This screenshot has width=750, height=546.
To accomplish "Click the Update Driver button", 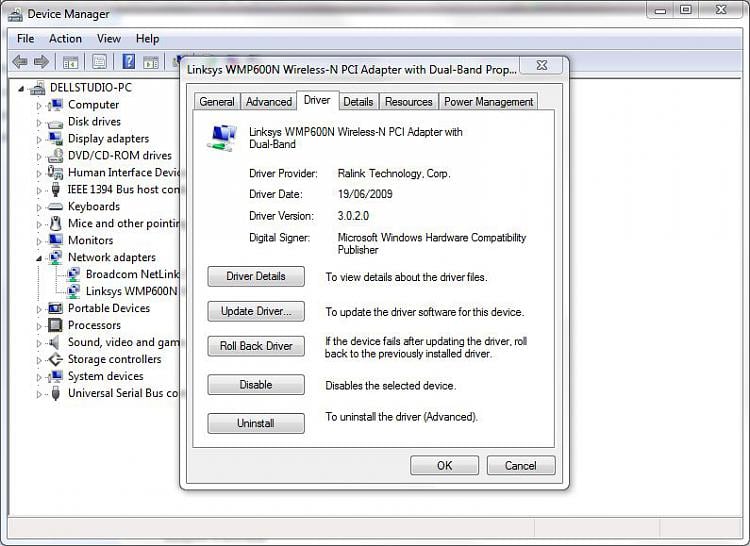I will point(256,311).
